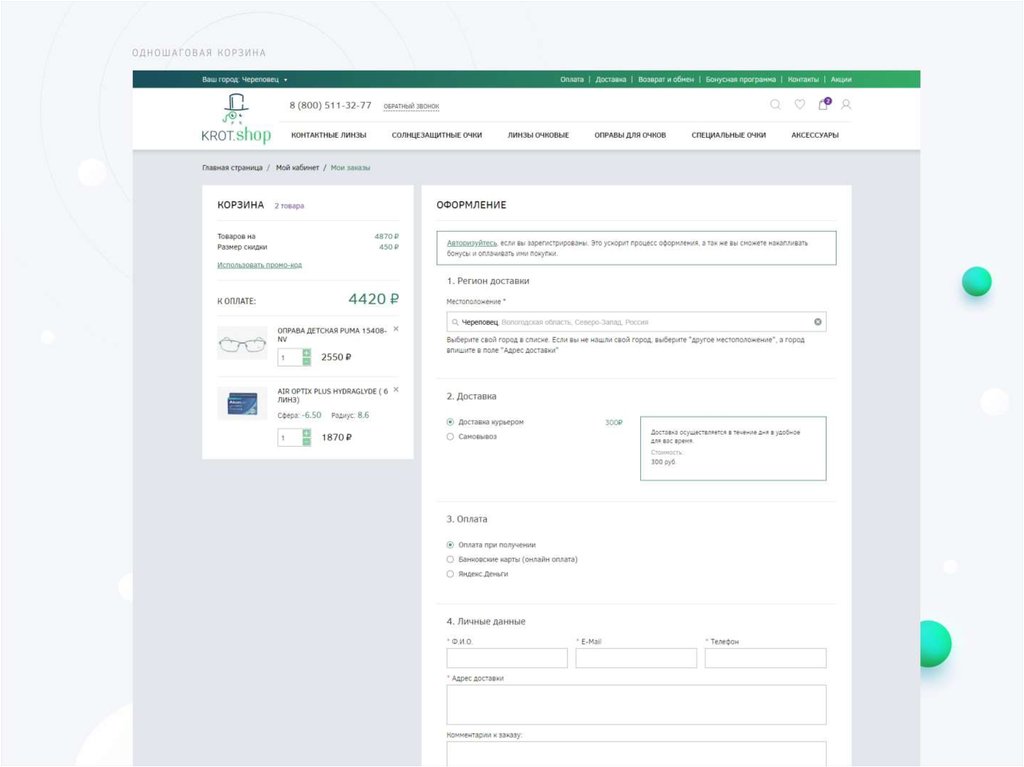Decrease quantity of Air Optix lenses
The image size is (1024, 767).
pos(306,442)
